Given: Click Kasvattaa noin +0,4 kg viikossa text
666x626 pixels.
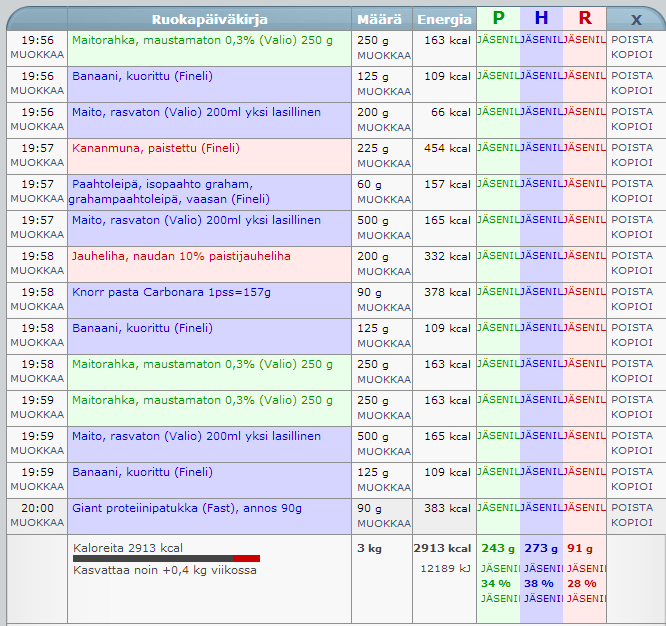Looking at the screenshot, I should (x=165, y=570).
